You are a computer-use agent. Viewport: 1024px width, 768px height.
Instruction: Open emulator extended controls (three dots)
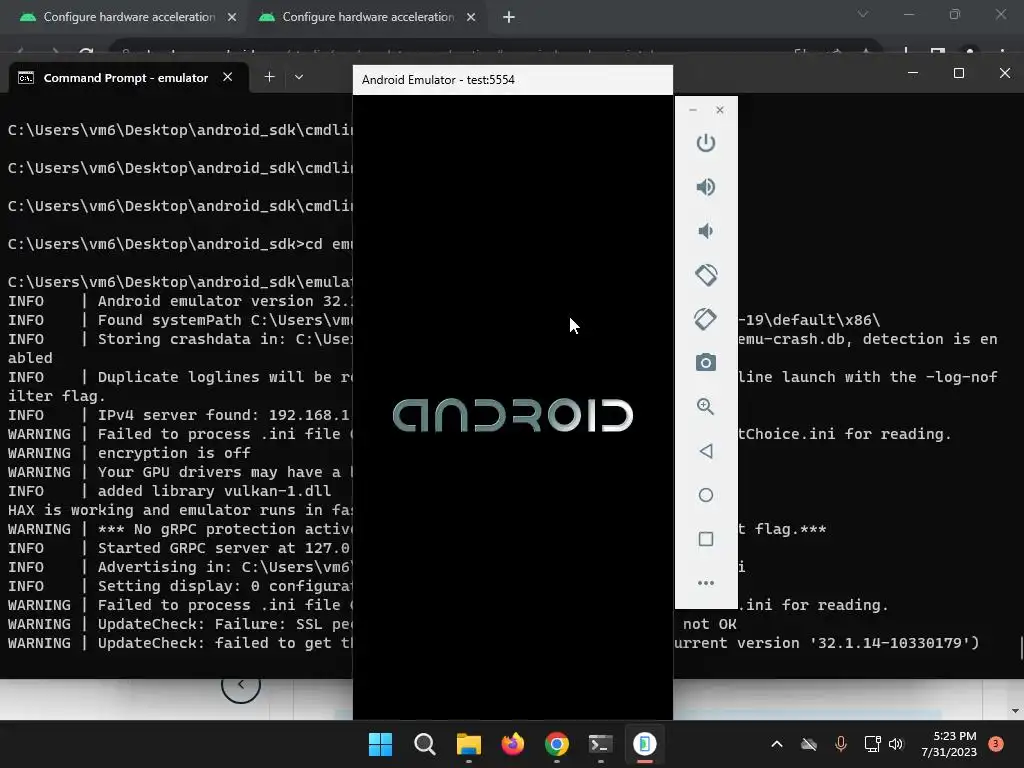705,583
